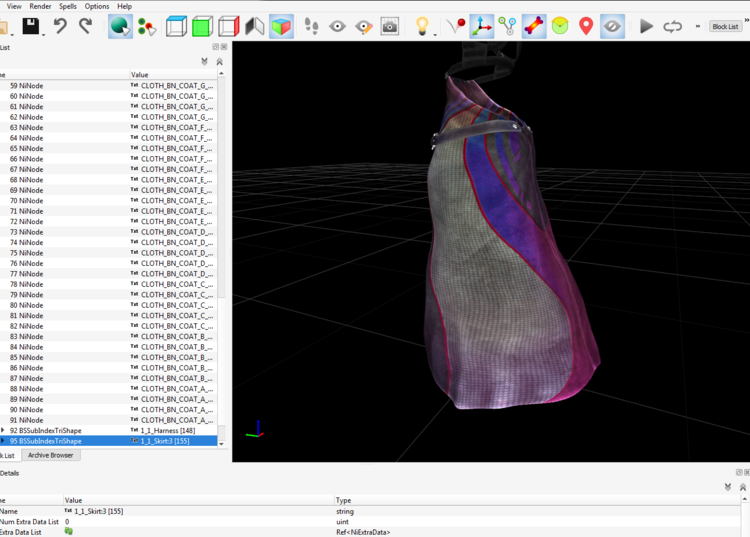750x537 pixels.
Task: Click the block list scroll up arrow
Action: 221,74
